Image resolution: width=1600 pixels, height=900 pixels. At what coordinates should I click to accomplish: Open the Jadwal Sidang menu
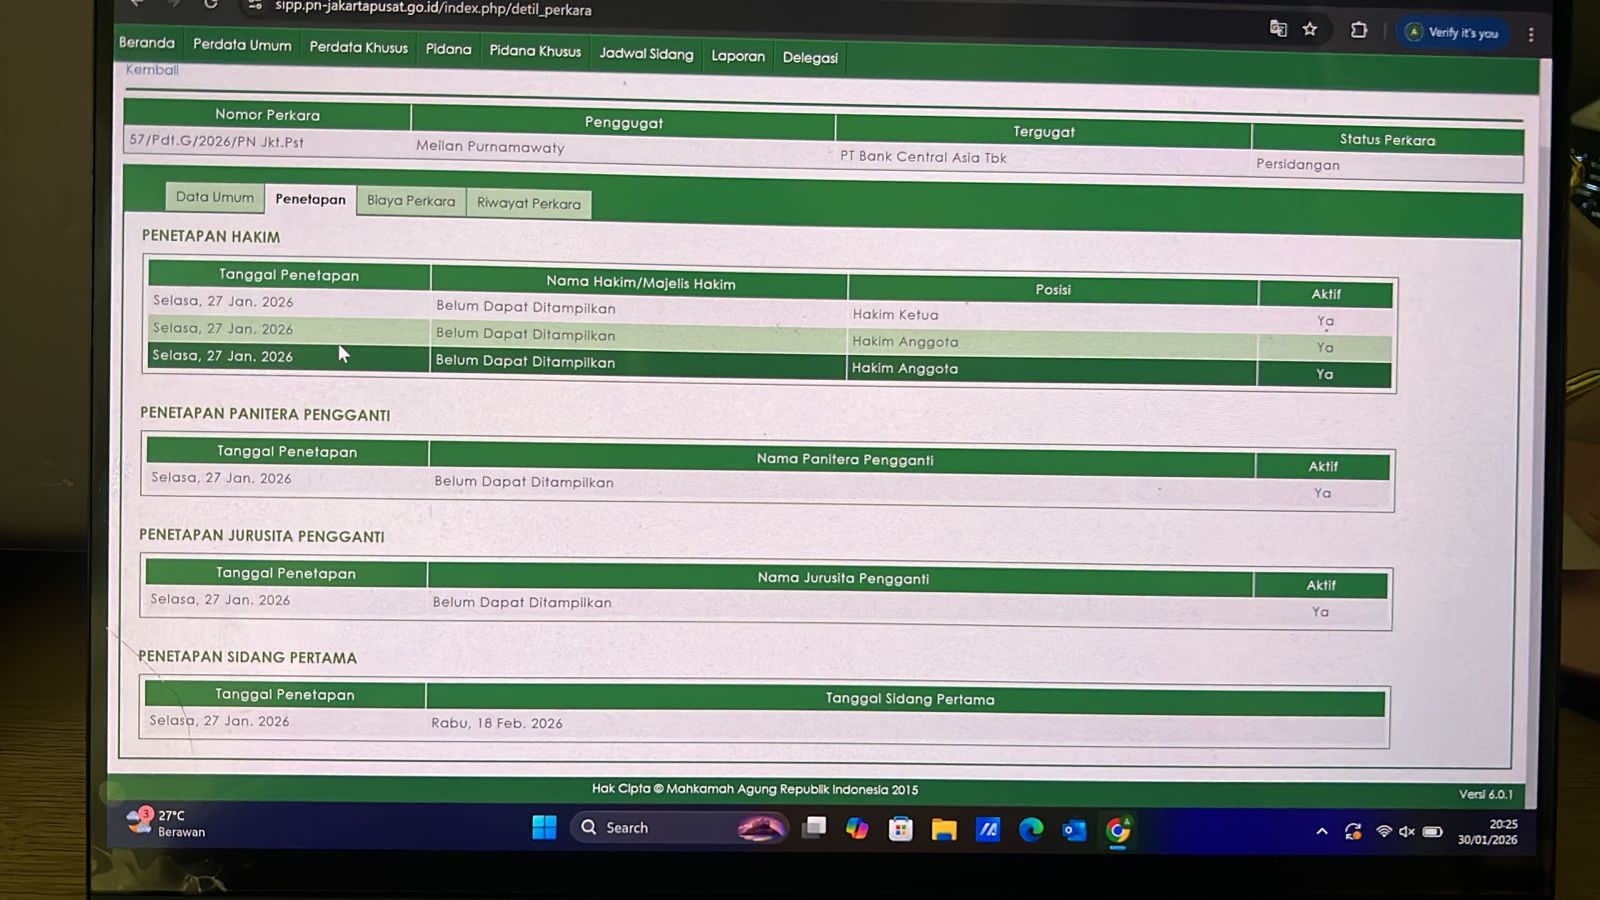(646, 54)
